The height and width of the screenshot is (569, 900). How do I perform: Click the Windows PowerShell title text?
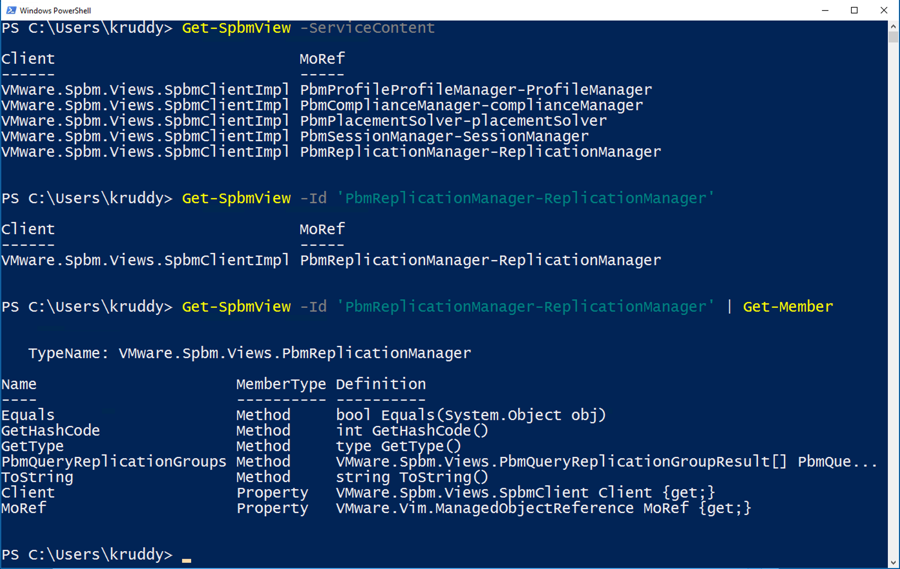point(56,10)
